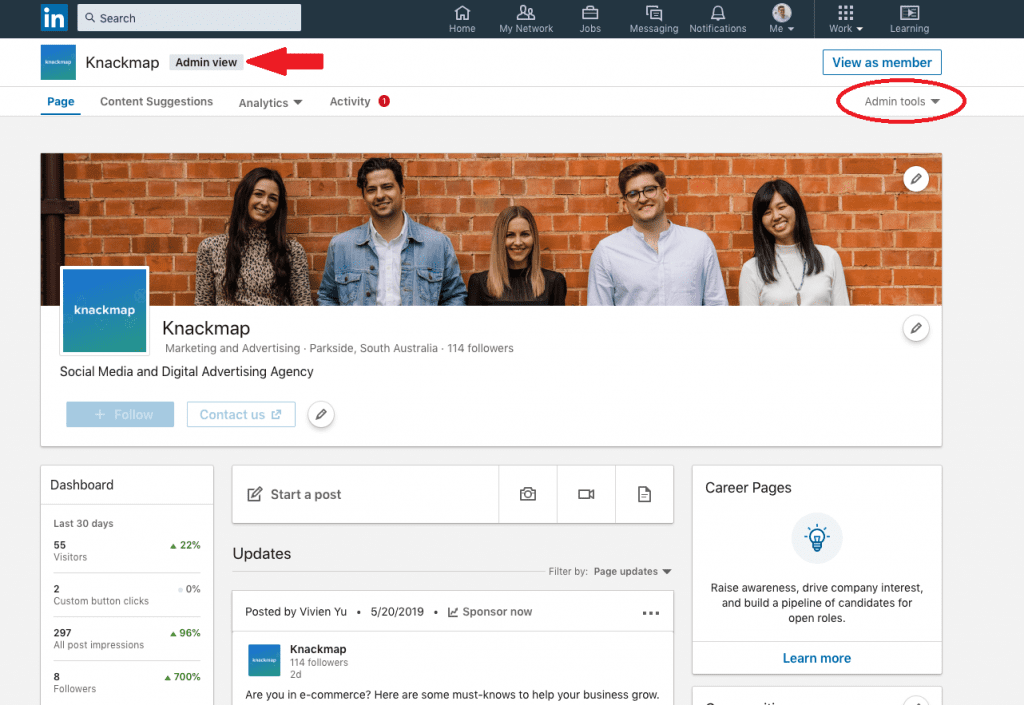Click the Contact us button
This screenshot has height=705, width=1024.
(241, 415)
